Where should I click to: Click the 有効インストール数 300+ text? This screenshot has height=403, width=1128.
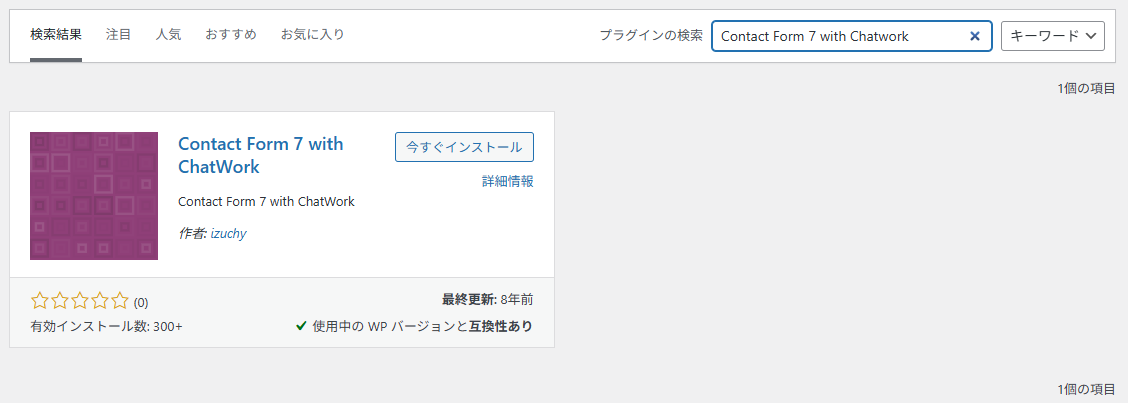(x=107, y=326)
